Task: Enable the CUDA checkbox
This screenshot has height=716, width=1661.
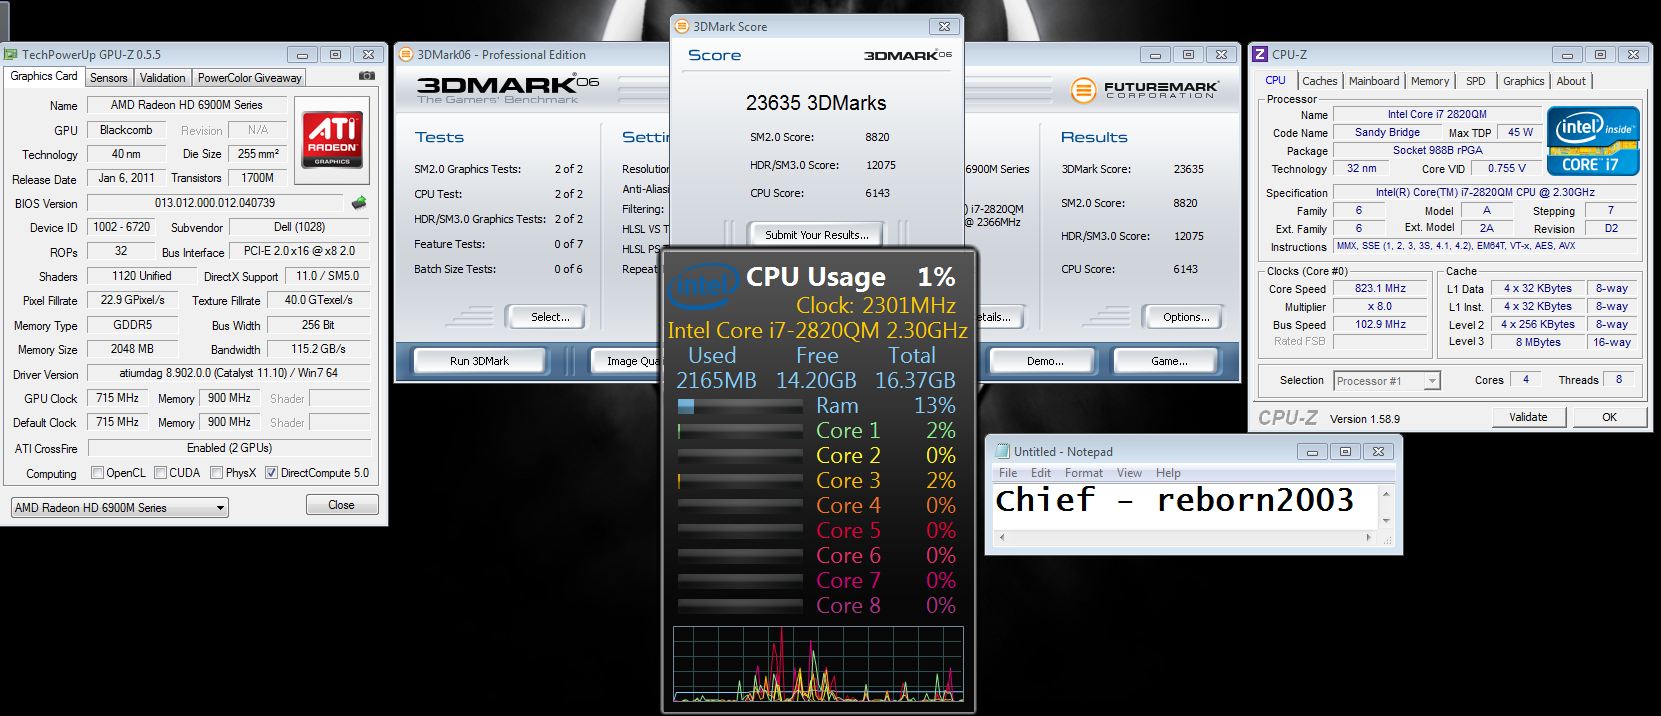Action: pos(160,473)
